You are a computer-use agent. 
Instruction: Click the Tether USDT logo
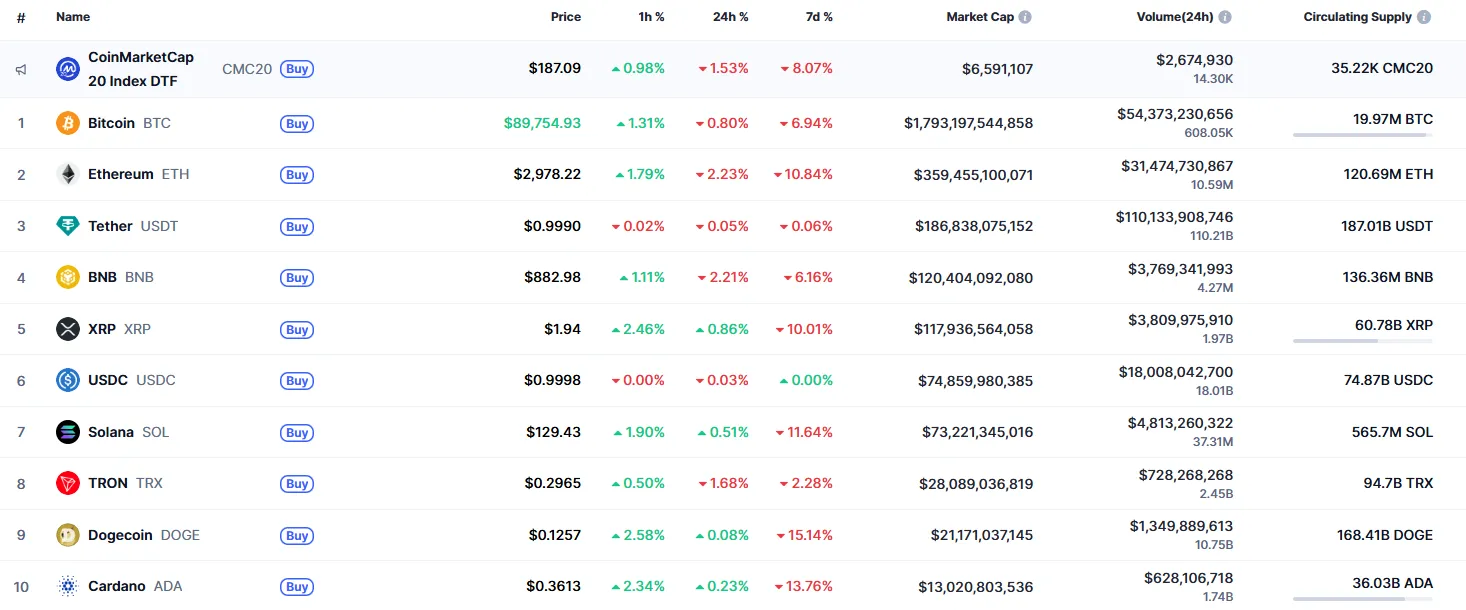click(67, 225)
